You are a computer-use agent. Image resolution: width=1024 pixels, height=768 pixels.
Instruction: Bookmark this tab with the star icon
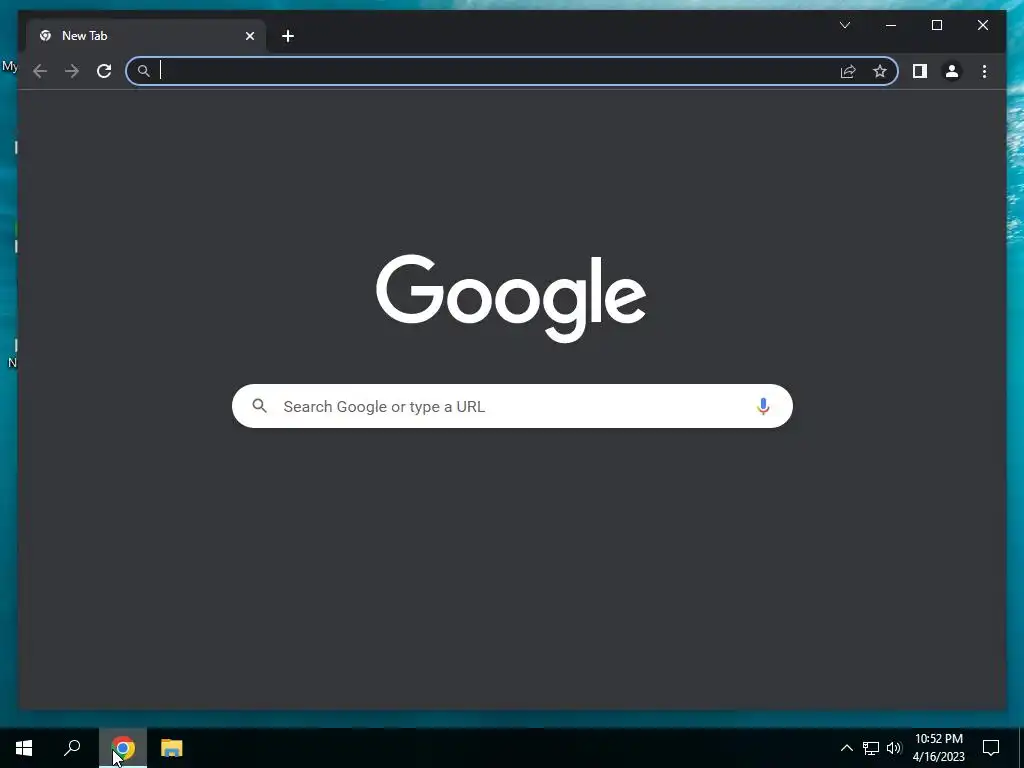click(880, 71)
